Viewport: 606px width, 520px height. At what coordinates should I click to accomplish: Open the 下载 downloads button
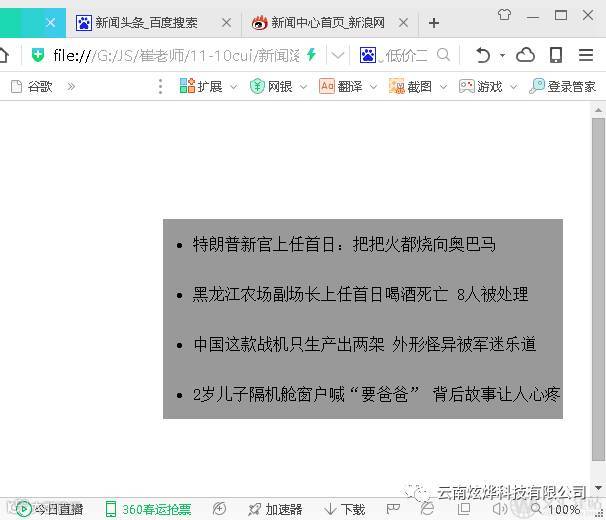tap(345, 509)
